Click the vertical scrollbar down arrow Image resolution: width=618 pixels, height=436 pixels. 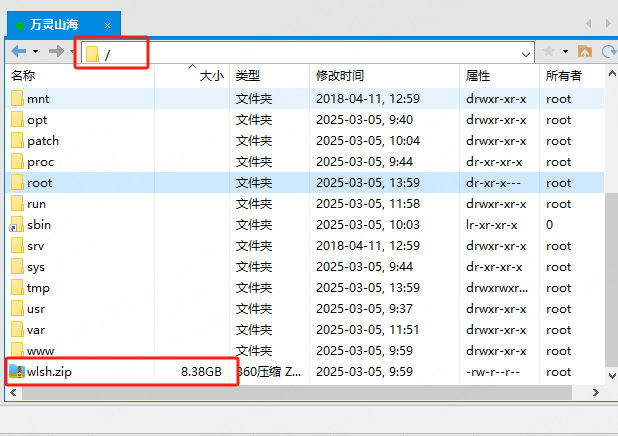[x=612, y=376]
